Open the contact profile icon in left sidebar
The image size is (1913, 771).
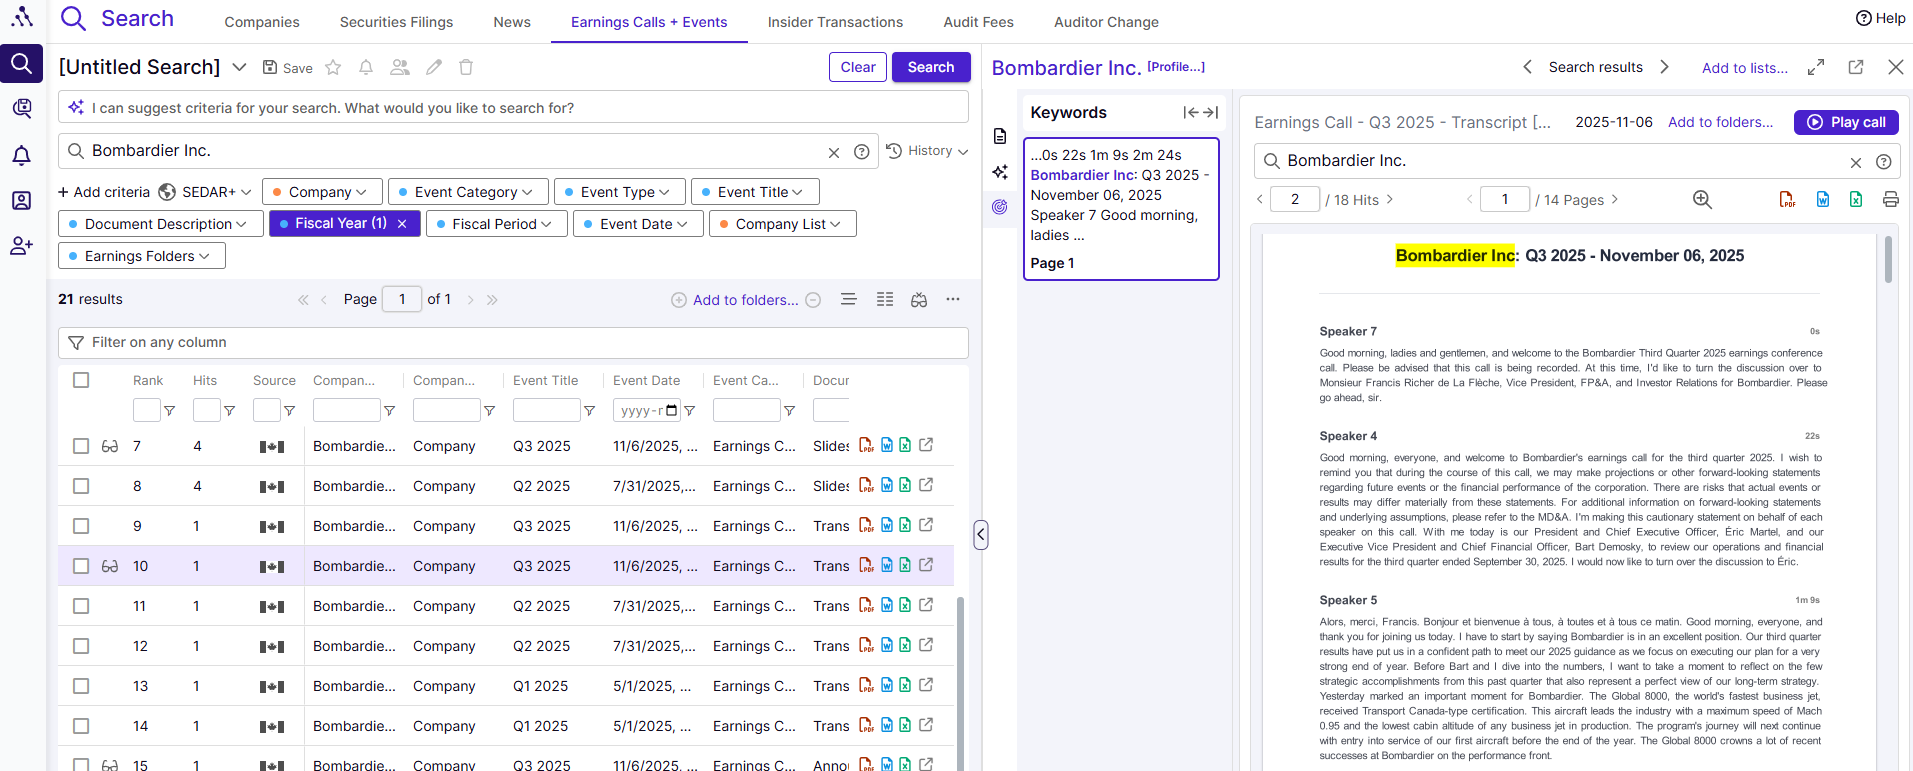point(22,201)
